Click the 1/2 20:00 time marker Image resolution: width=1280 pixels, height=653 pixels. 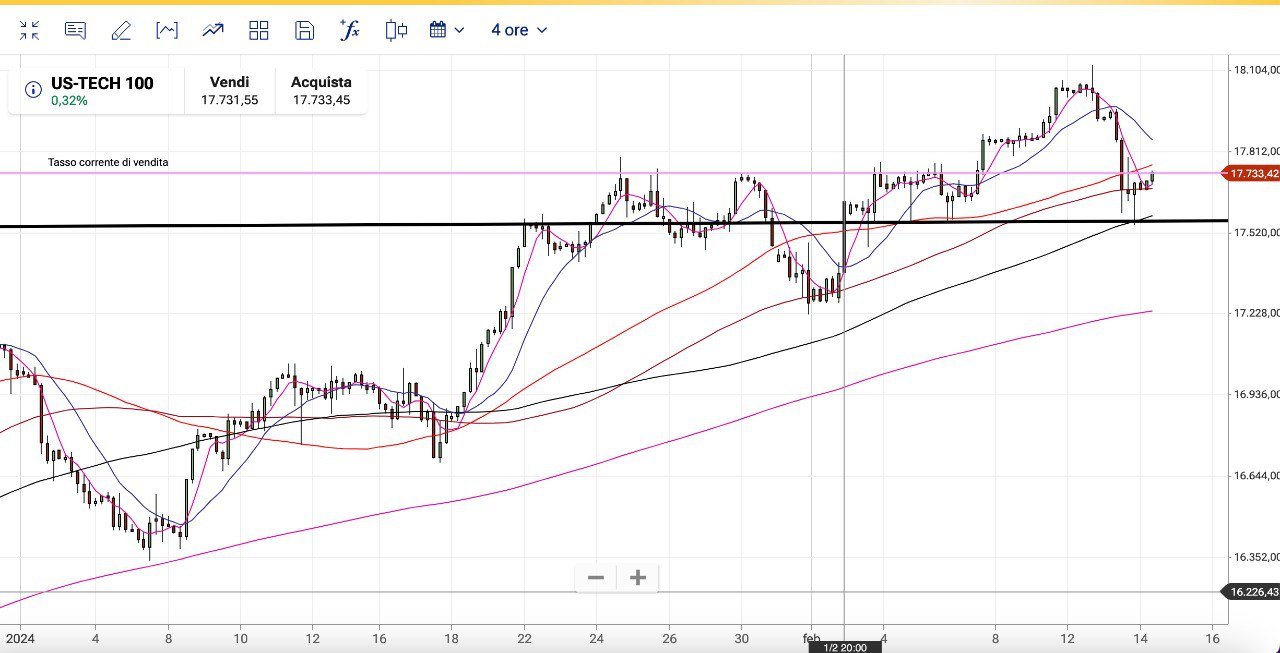click(845, 647)
